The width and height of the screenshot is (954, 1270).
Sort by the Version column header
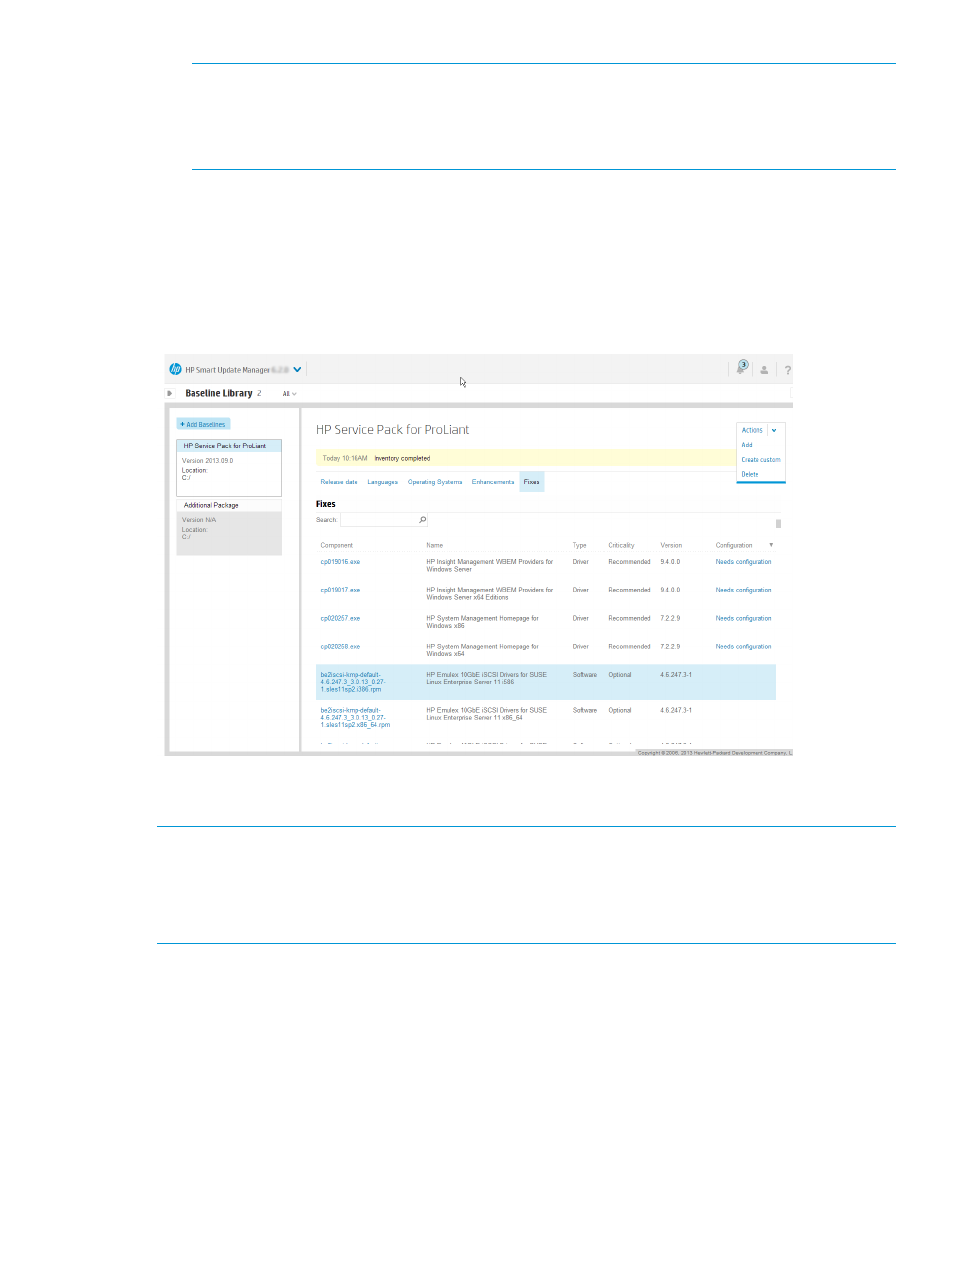click(x=671, y=546)
